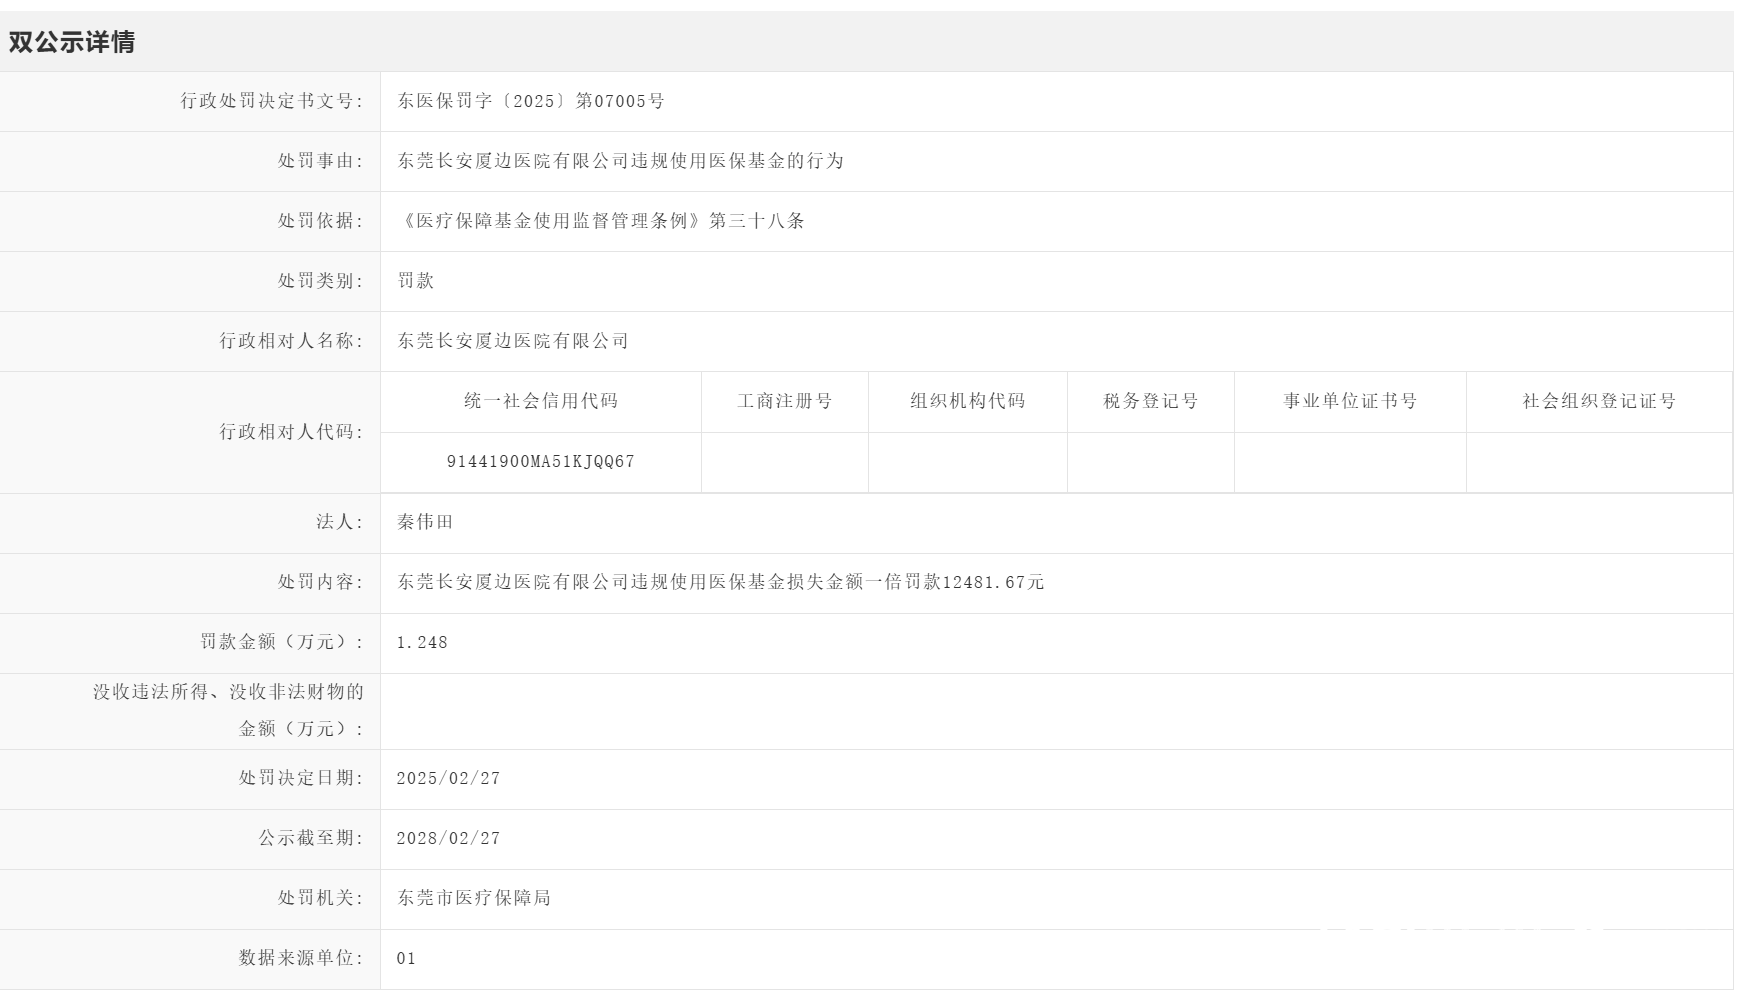Select the decision number 东医保罚字〔2025〕第07005号
This screenshot has height=1001, width=1754.
531,101
